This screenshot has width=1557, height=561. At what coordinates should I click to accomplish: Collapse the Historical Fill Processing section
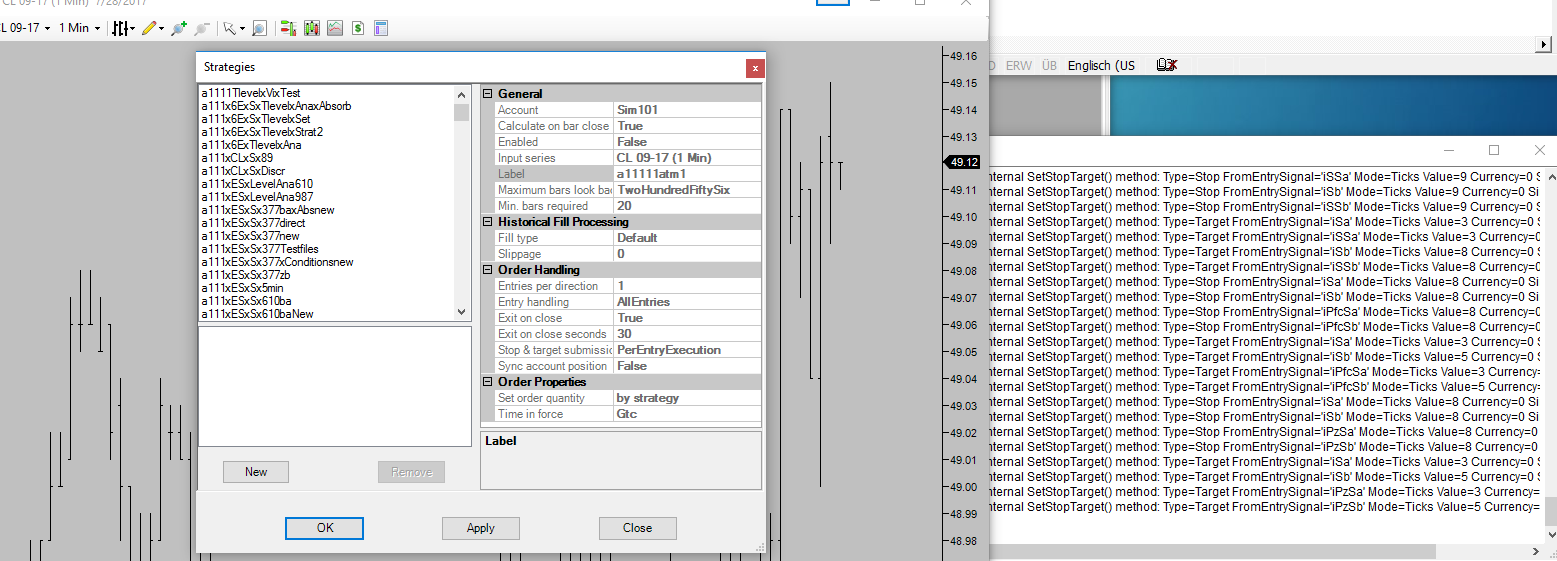coord(488,222)
